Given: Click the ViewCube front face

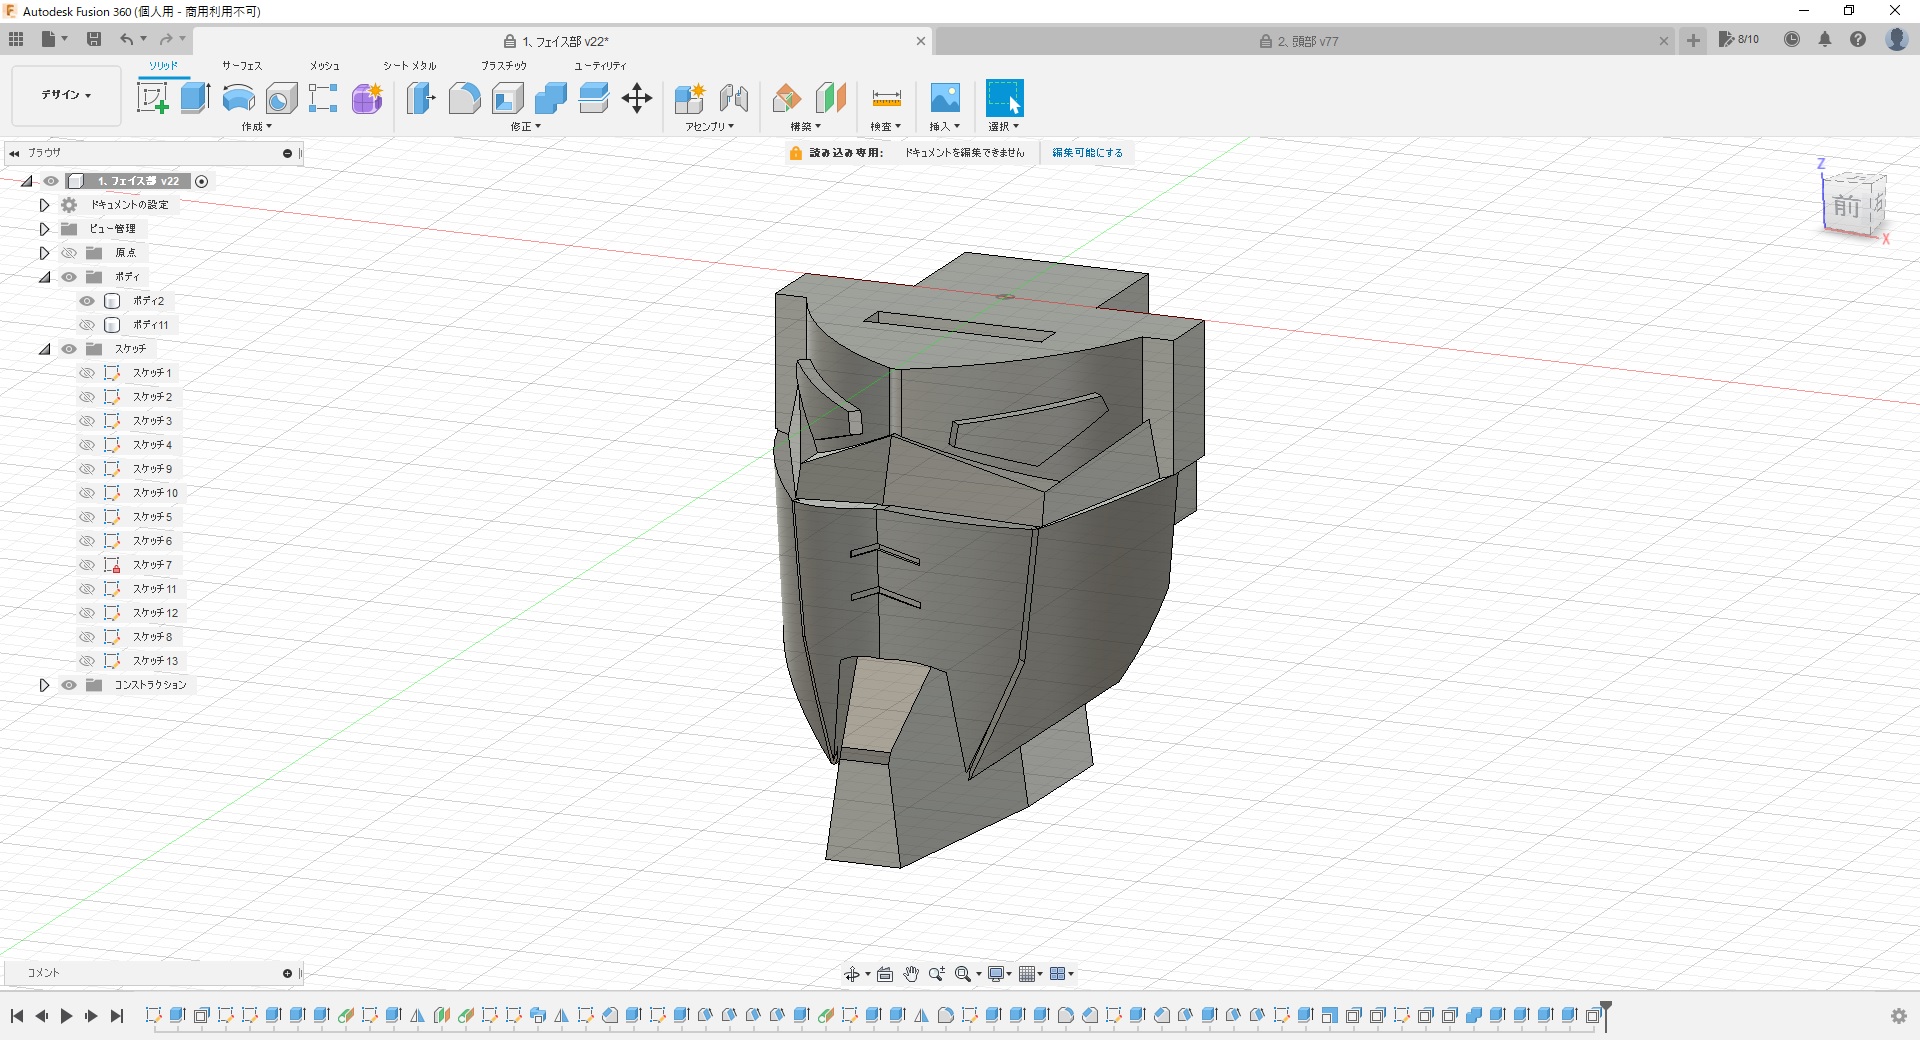Looking at the screenshot, I should point(1846,206).
